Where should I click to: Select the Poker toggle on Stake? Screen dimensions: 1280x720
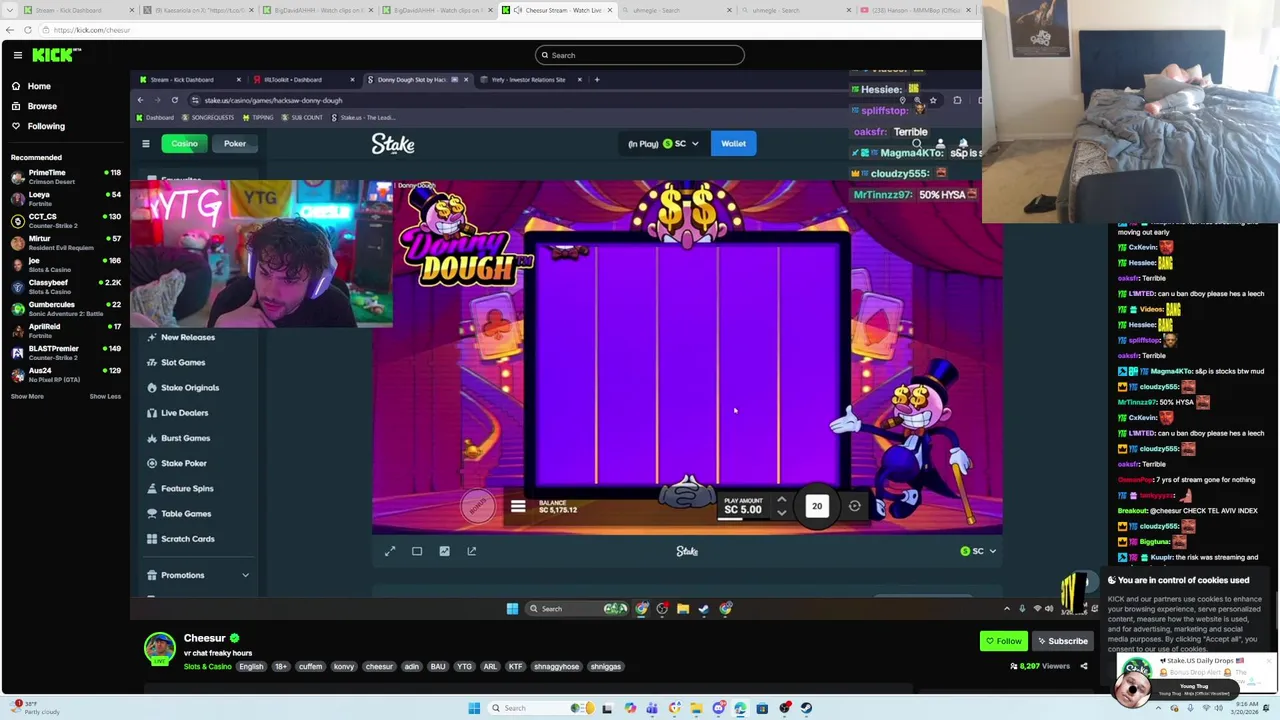tap(235, 144)
